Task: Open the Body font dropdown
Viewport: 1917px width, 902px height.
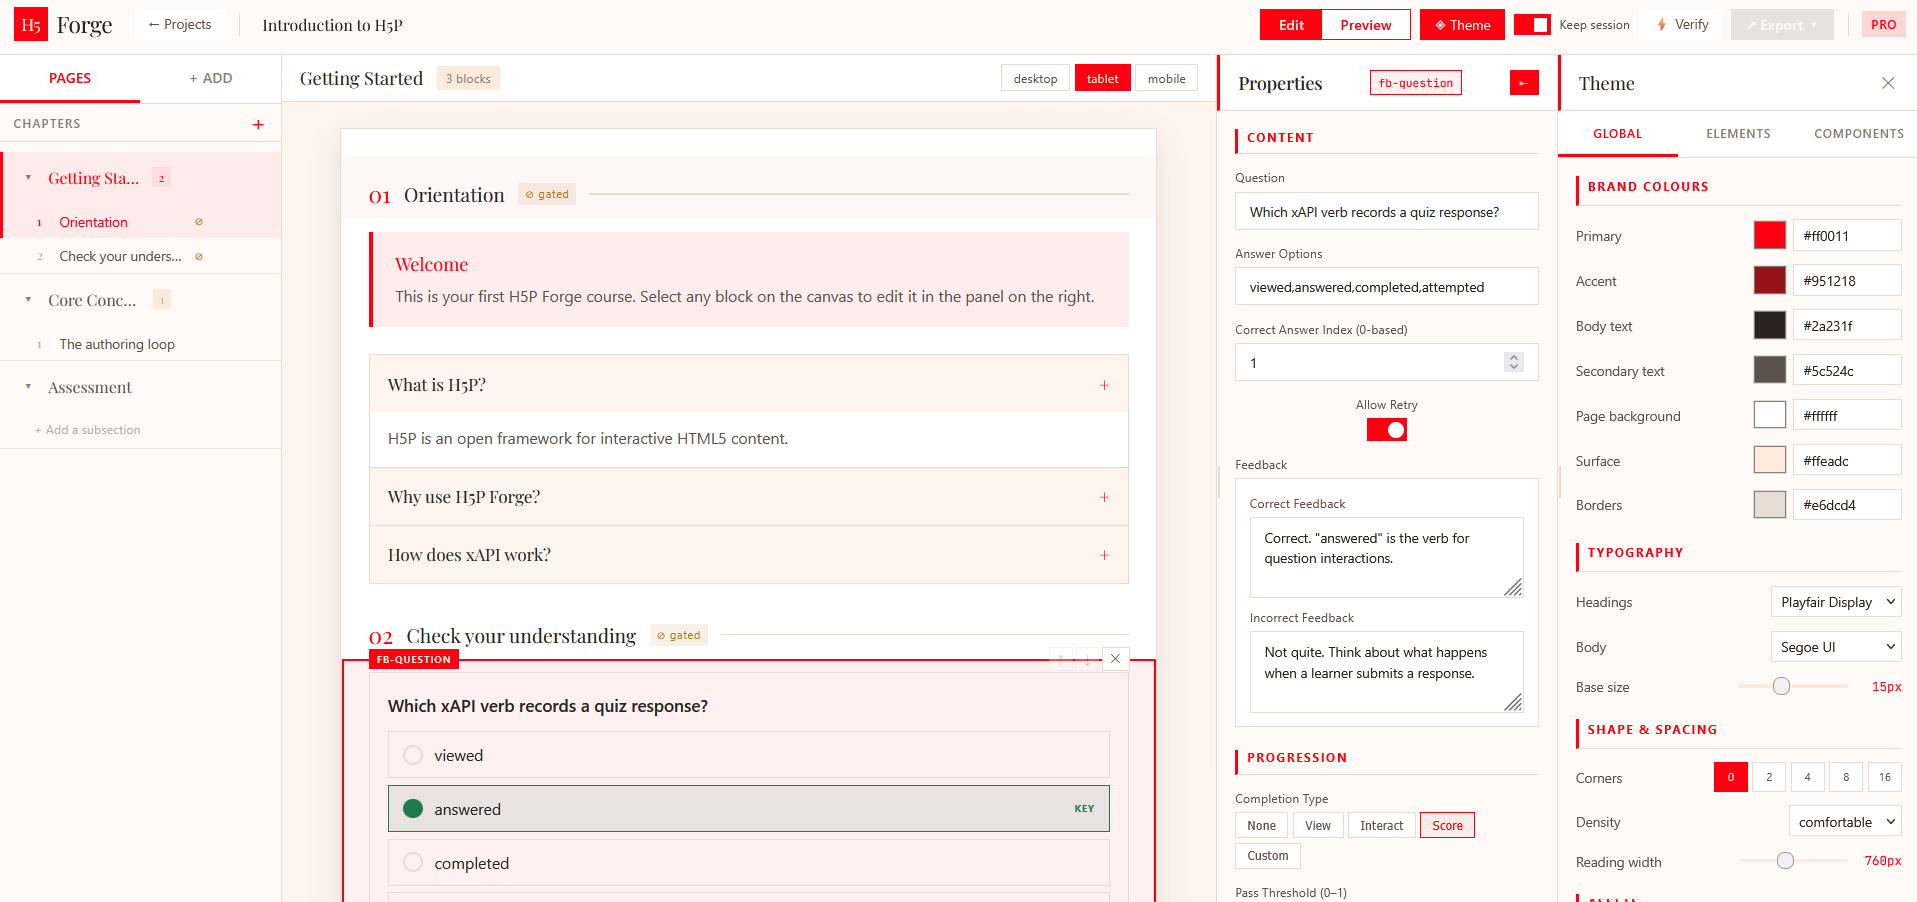Action: (x=1836, y=647)
